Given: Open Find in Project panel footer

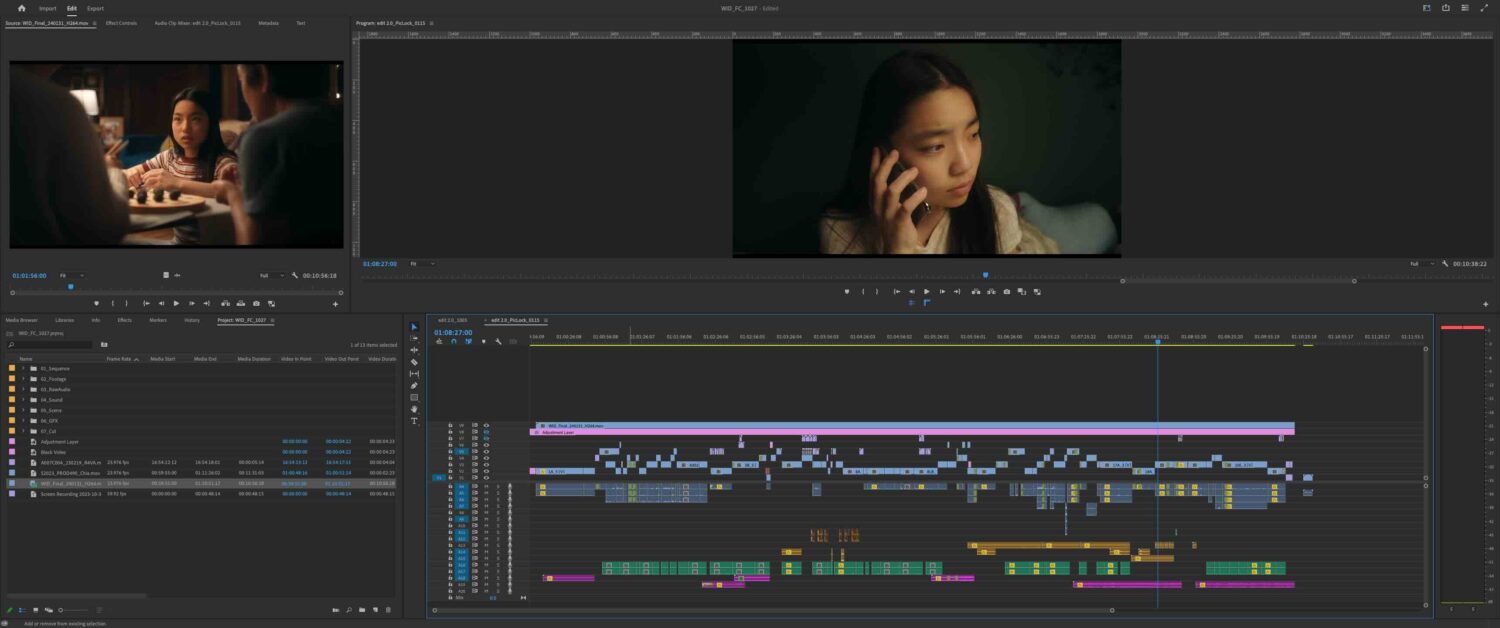Looking at the screenshot, I should [349, 610].
